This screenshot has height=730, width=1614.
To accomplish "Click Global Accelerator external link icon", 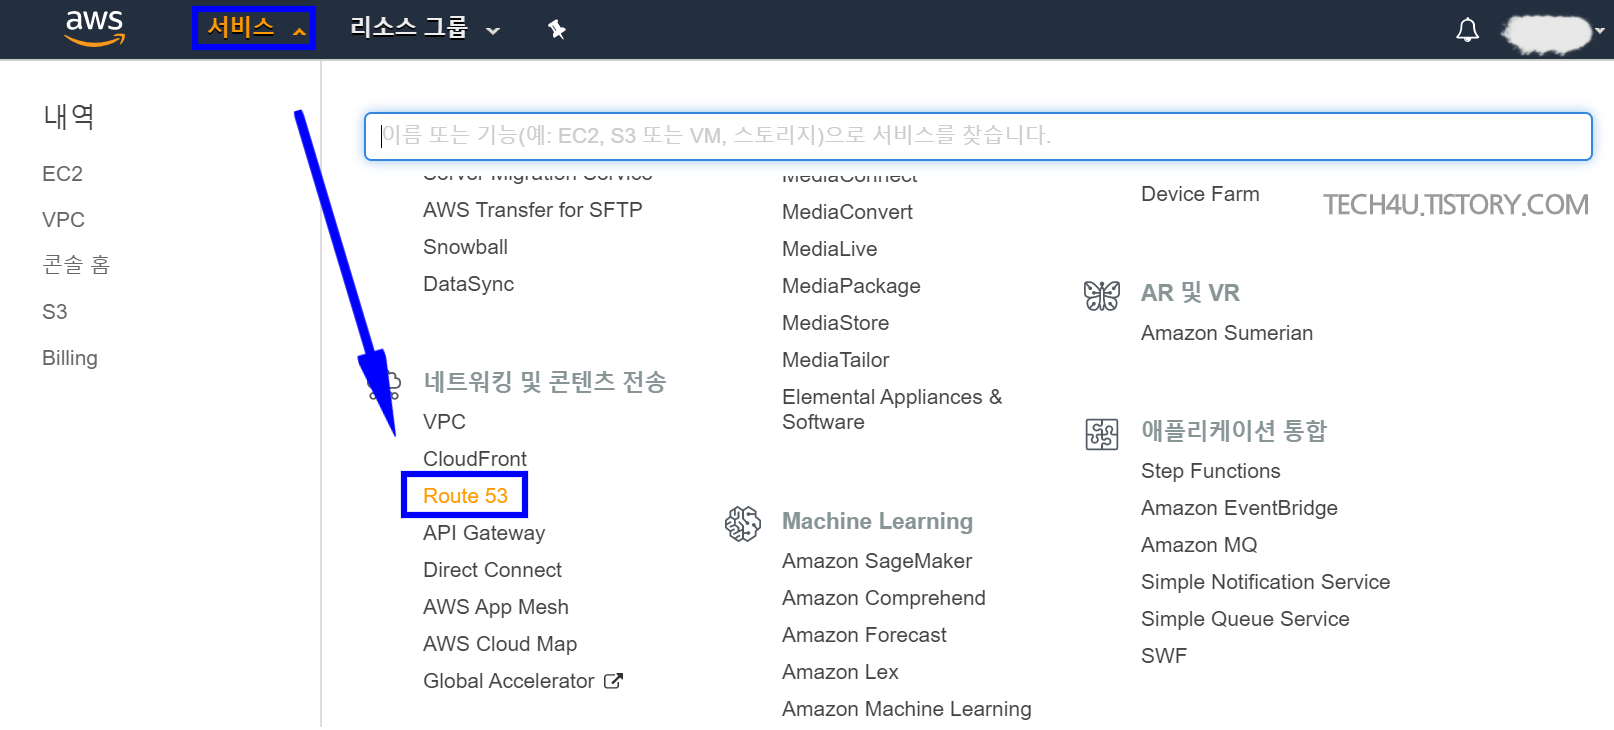I will pos(613,681).
